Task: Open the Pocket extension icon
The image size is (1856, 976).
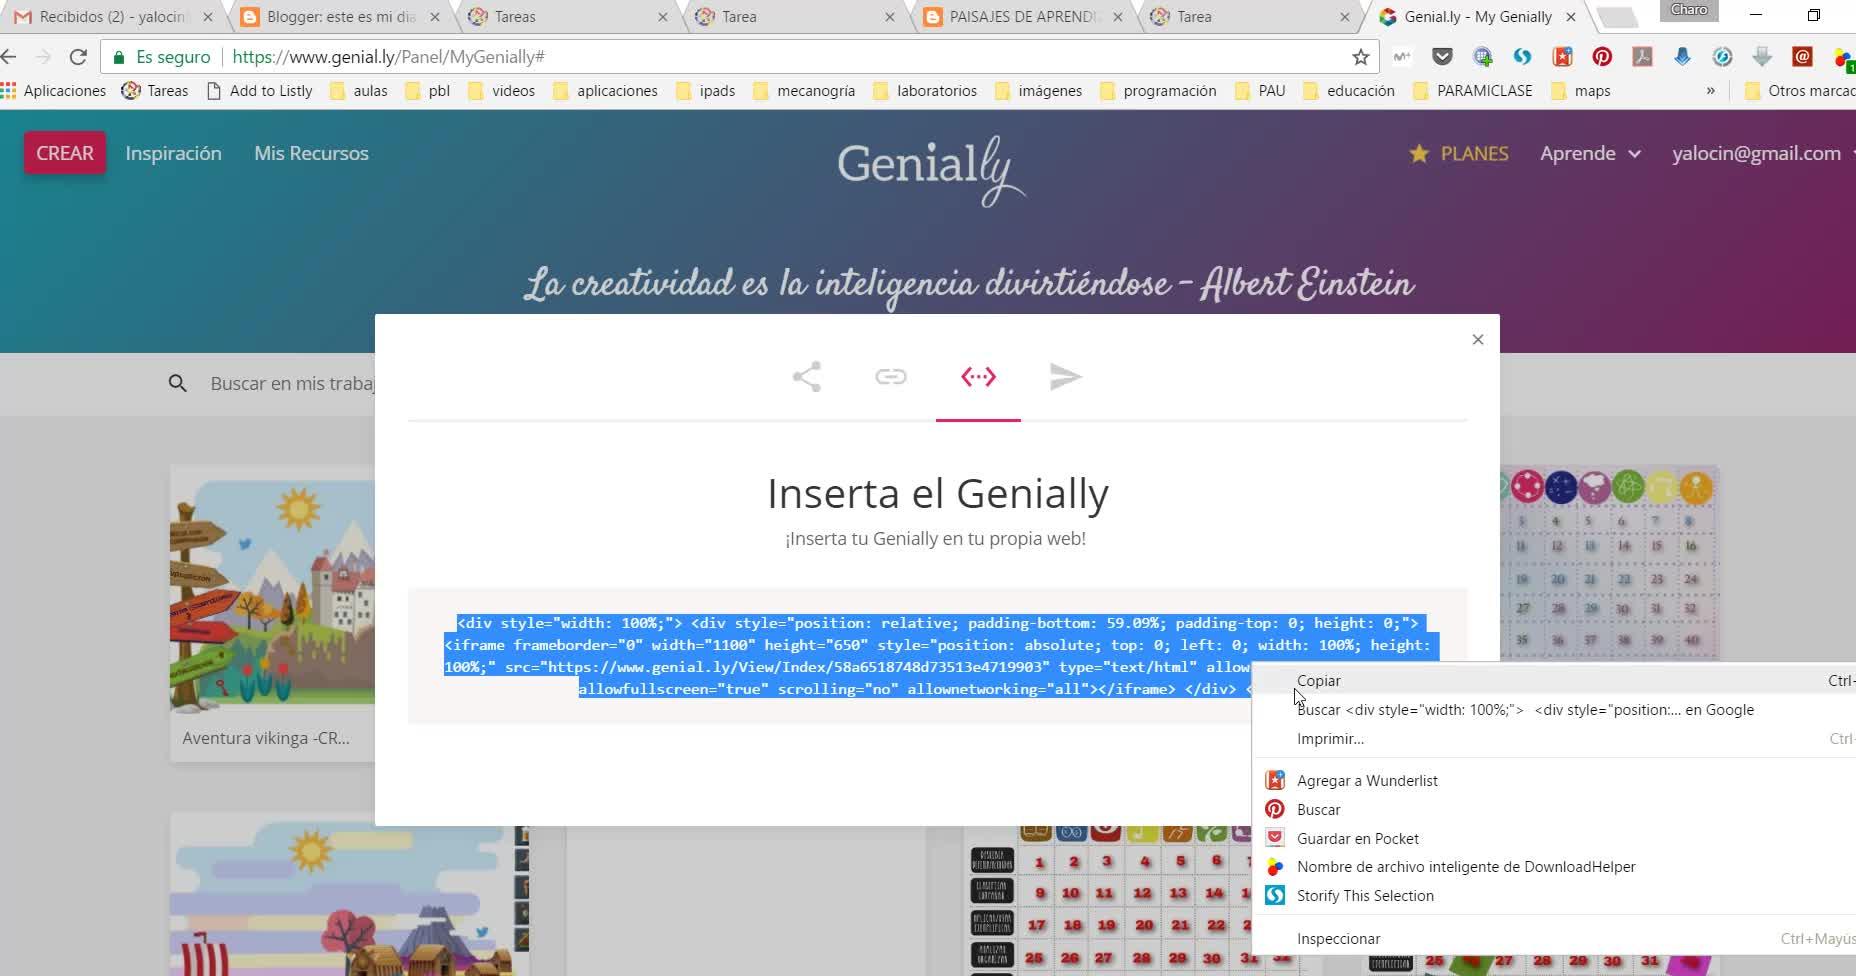Action: [1442, 57]
